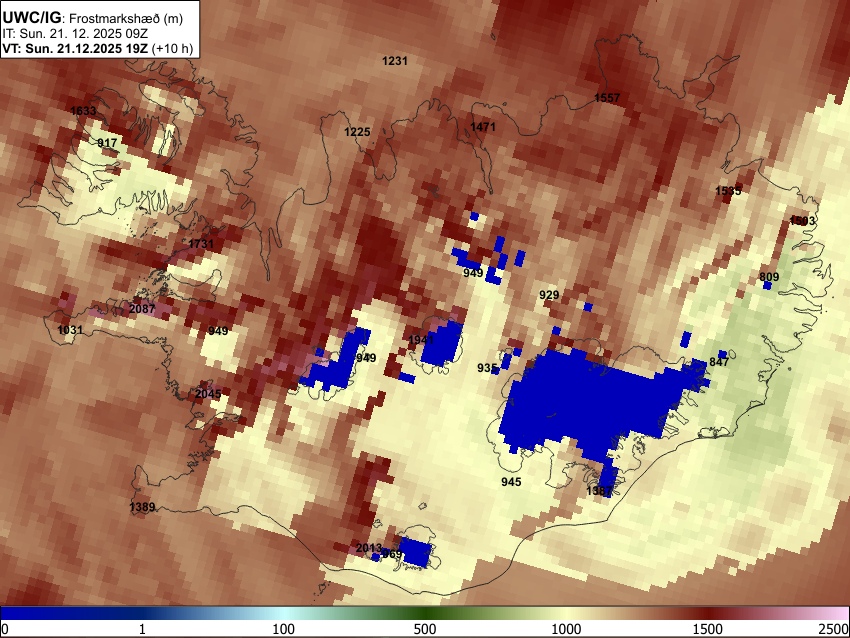Select the 809 label in the Eastfjords

click(x=769, y=277)
